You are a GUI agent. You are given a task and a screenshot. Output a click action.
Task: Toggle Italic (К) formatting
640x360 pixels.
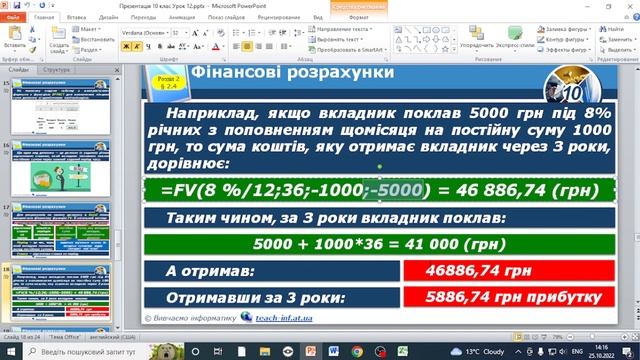[137, 47]
